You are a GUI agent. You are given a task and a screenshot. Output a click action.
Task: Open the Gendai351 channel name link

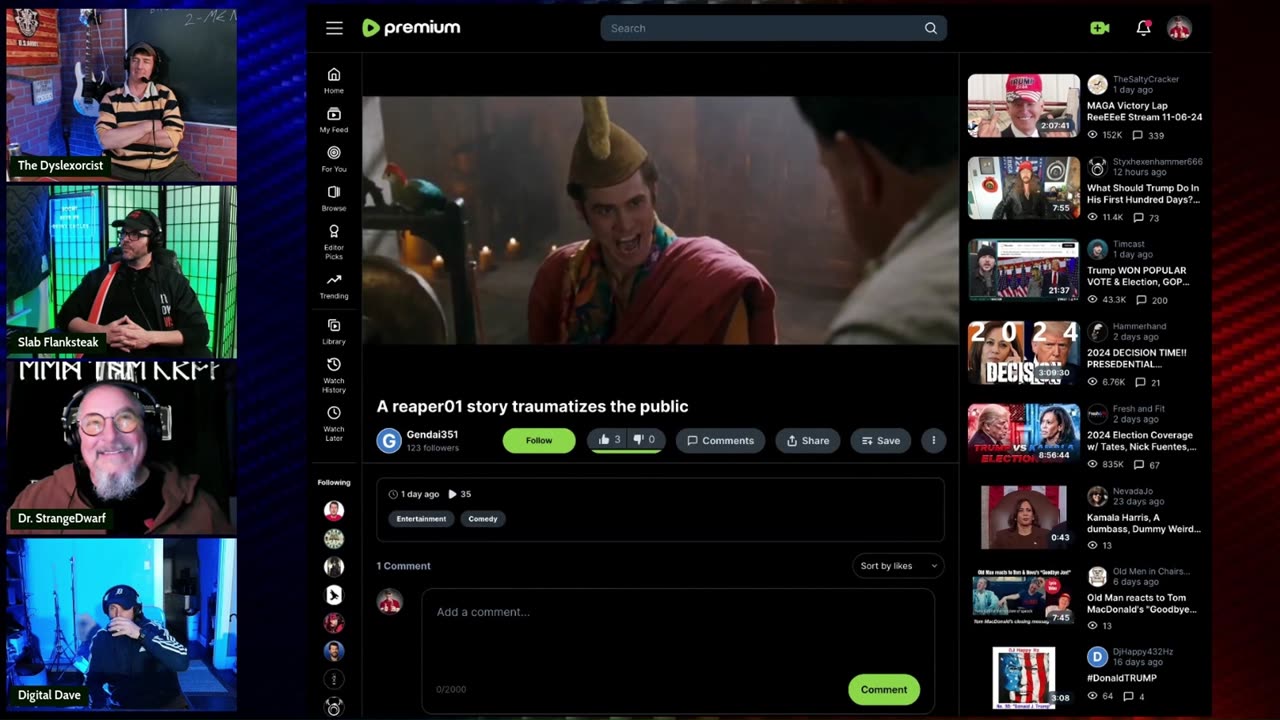(x=432, y=435)
